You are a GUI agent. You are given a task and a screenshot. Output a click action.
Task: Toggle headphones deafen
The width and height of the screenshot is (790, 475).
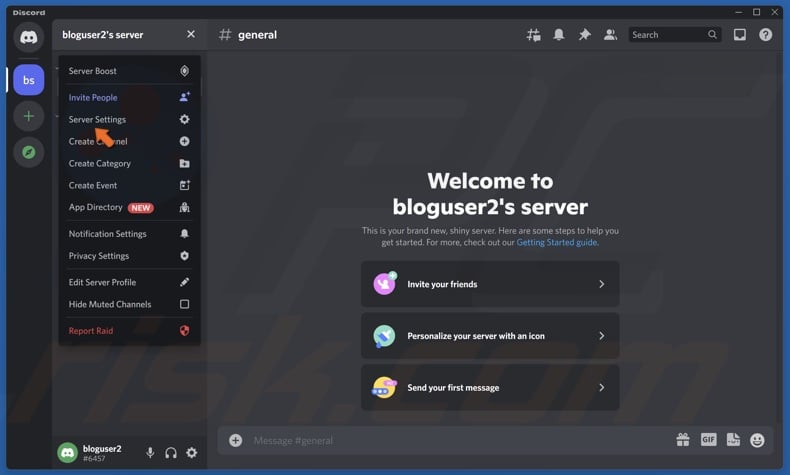(x=171, y=453)
